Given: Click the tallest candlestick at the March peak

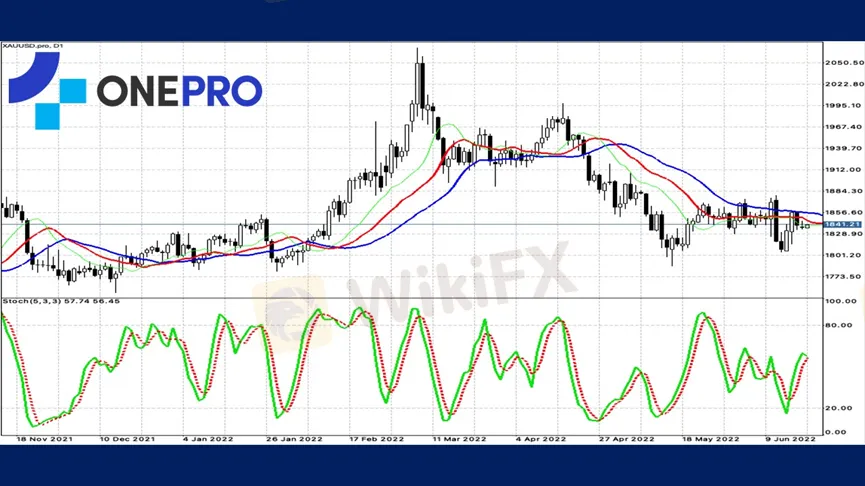Looking at the screenshot, I should point(419,82).
